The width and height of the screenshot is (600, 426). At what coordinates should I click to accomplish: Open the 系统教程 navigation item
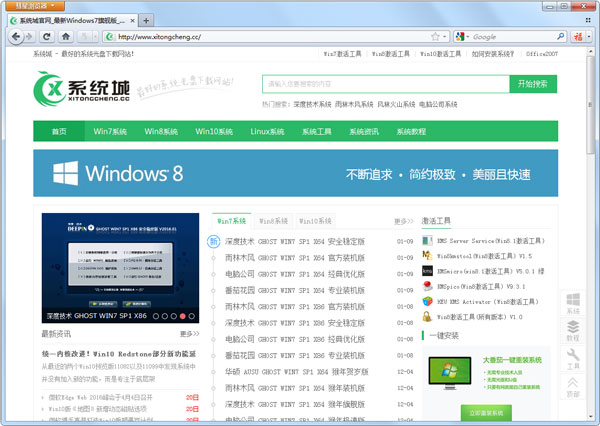click(411, 131)
